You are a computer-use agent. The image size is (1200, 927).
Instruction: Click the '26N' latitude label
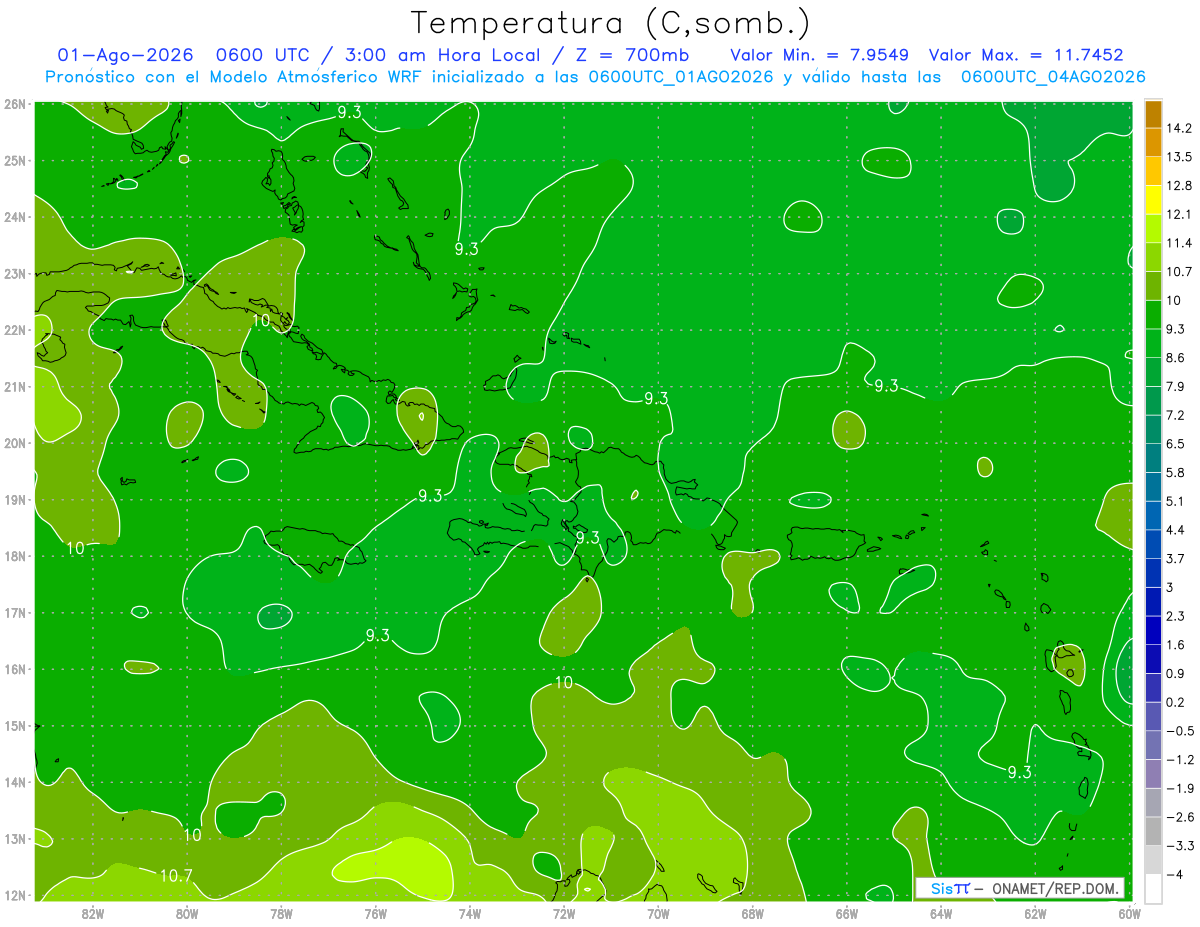[x=15, y=104]
